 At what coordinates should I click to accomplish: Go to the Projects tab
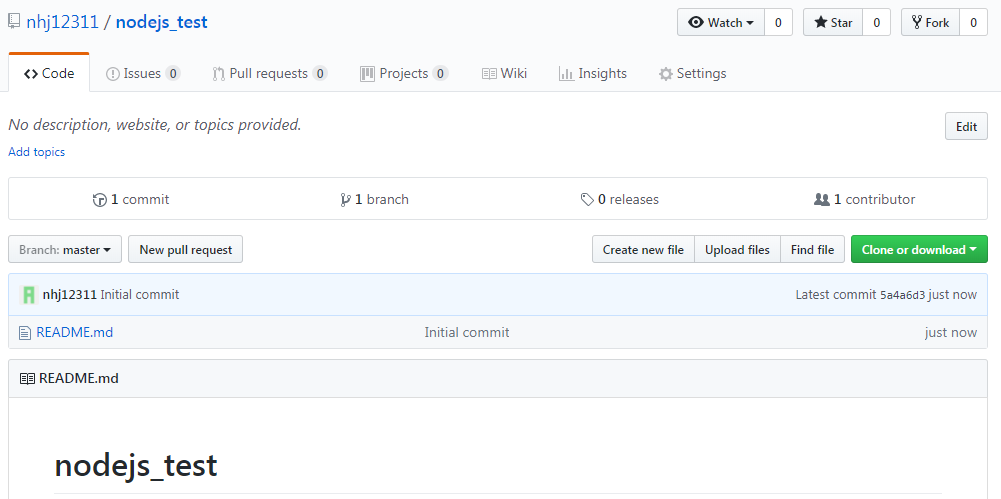point(403,73)
